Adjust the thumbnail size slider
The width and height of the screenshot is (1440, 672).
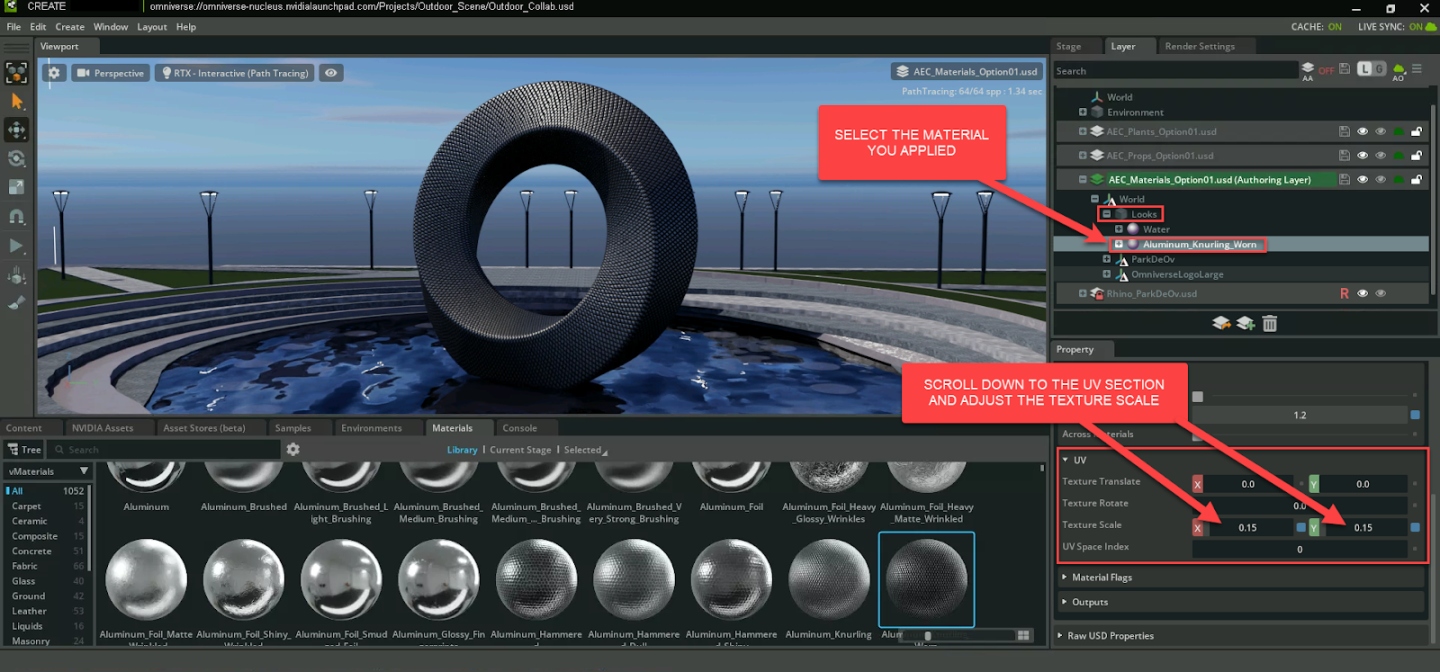(x=928, y=635)
